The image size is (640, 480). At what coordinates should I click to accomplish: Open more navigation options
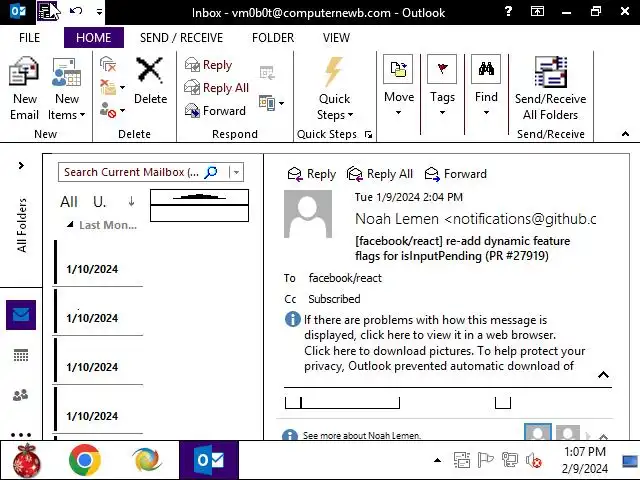pyautogui.click(x=21, y=434)
